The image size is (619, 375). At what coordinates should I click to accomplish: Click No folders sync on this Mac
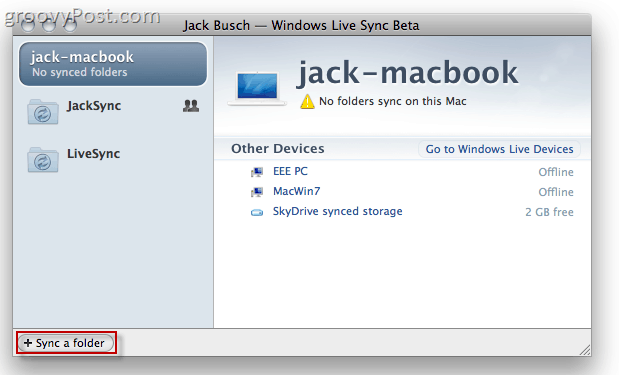[392, 101]
